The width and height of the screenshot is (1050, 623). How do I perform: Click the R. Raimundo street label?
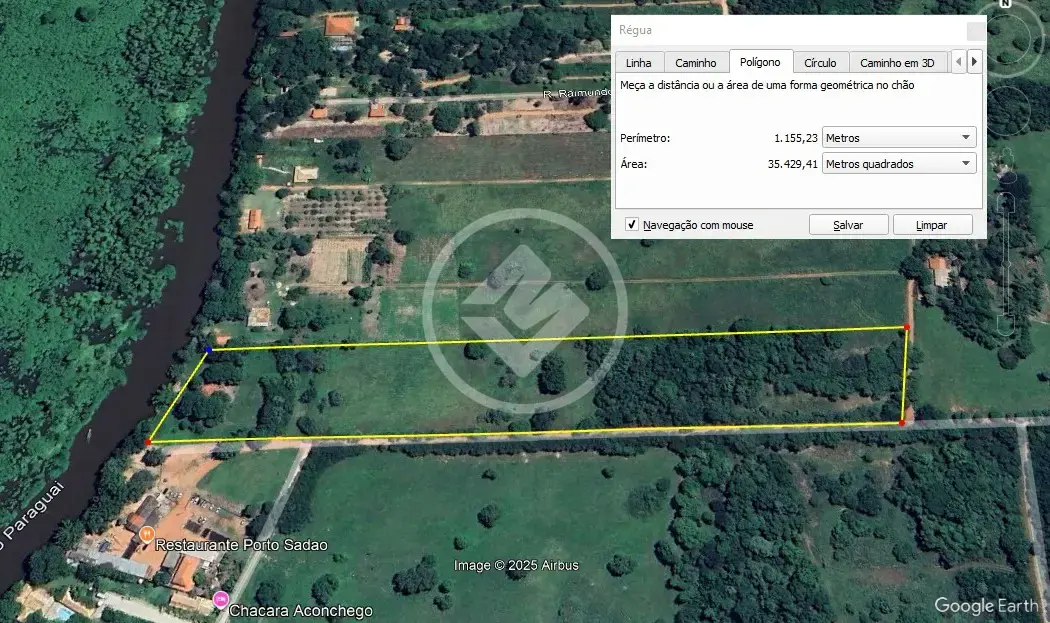[577, 94]
